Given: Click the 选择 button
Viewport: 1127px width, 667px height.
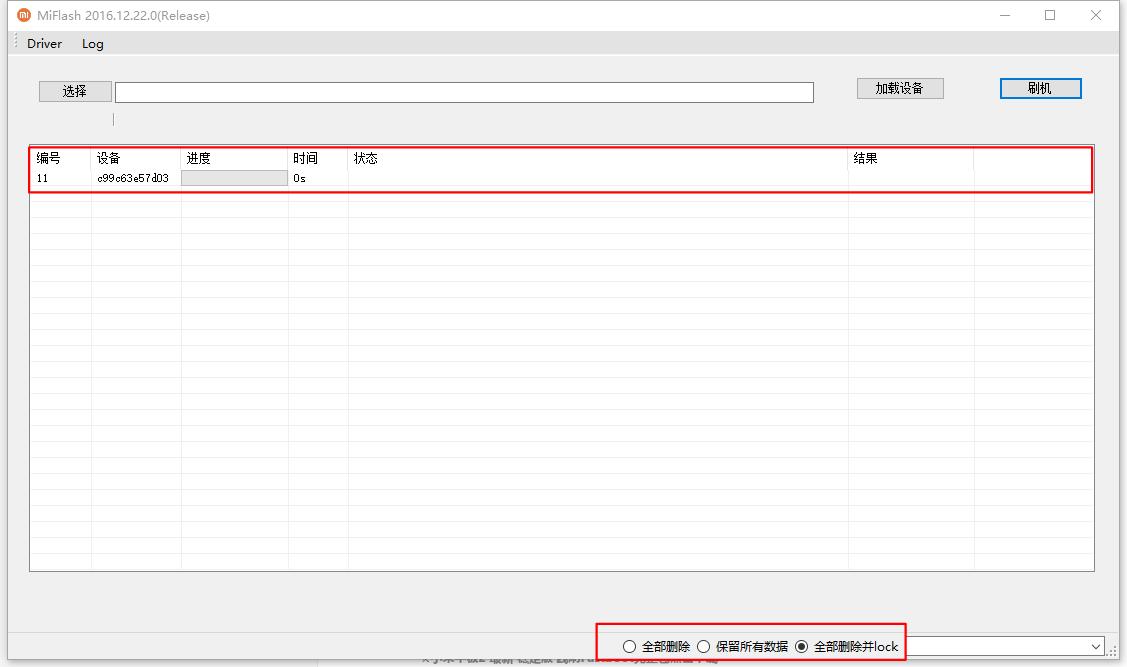Looking at the screenshot, I should [x=75, y=91].
